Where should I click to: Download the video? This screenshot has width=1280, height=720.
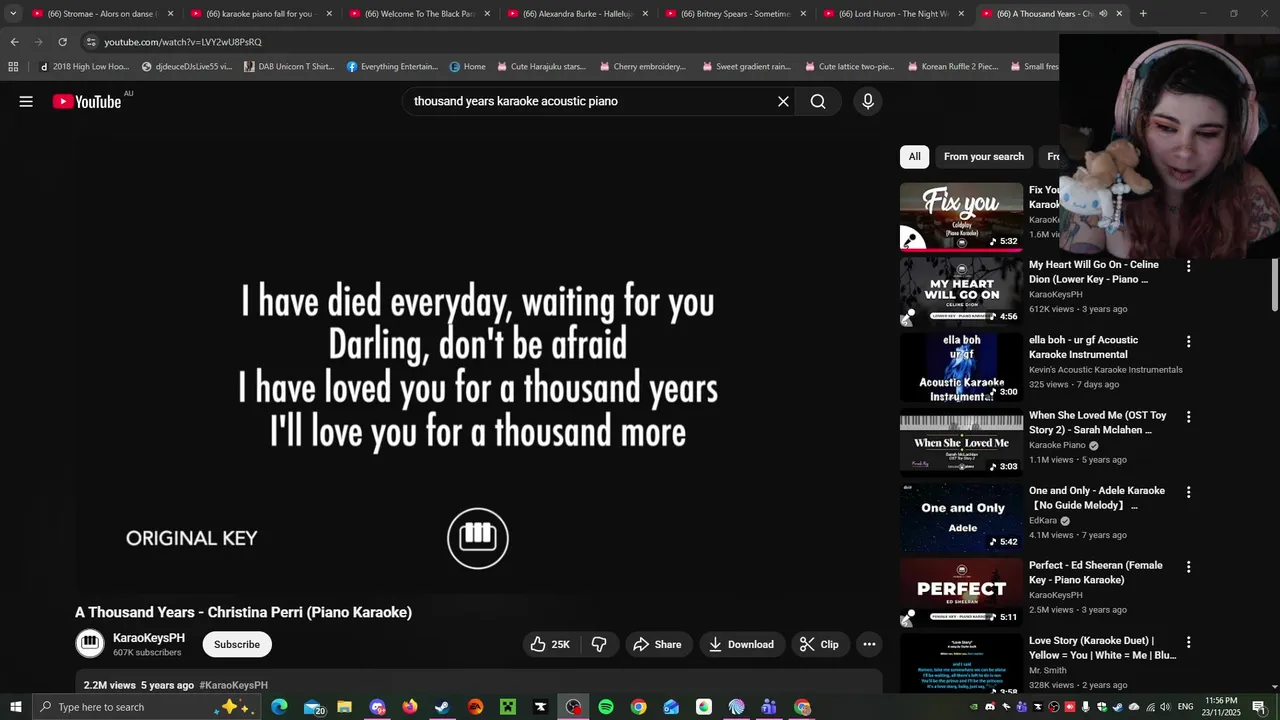741,644
